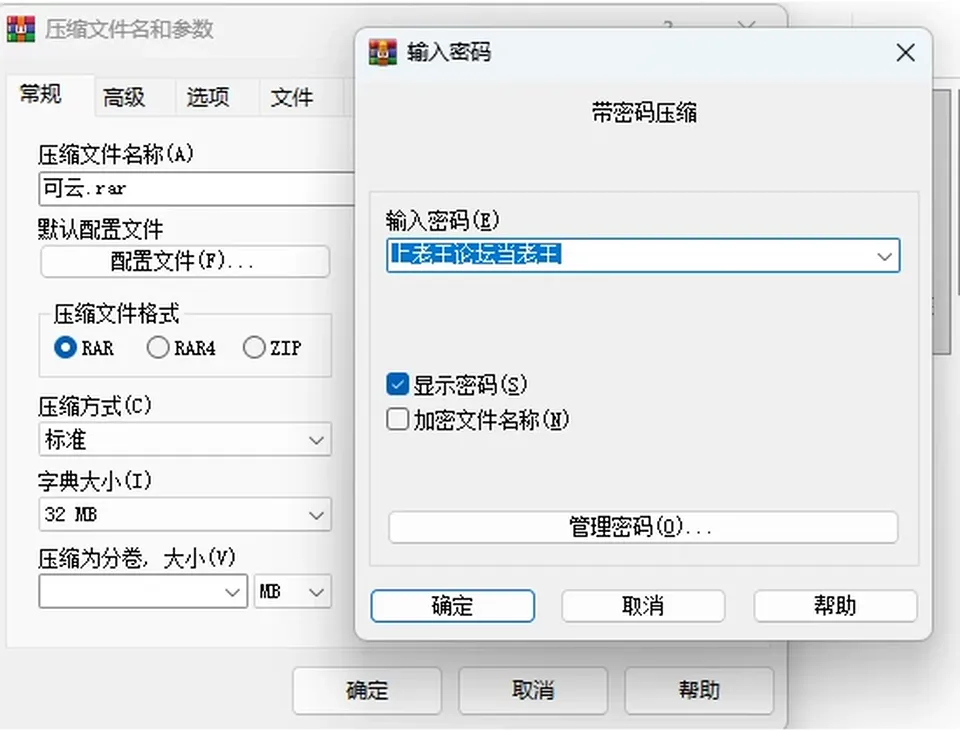This screenshot has width=960, height=731.
Task: Toggle the 显示密码 checkbox
Action: pyautogui.click(x=397, y=384)
